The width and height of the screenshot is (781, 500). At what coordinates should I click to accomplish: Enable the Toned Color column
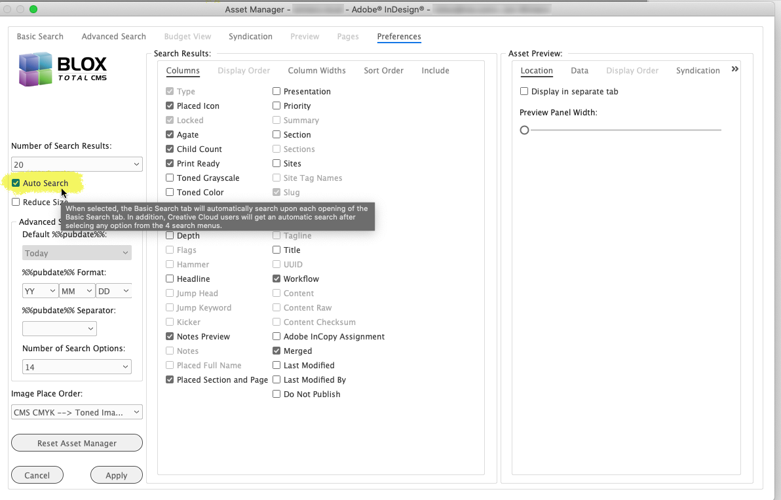170,193
